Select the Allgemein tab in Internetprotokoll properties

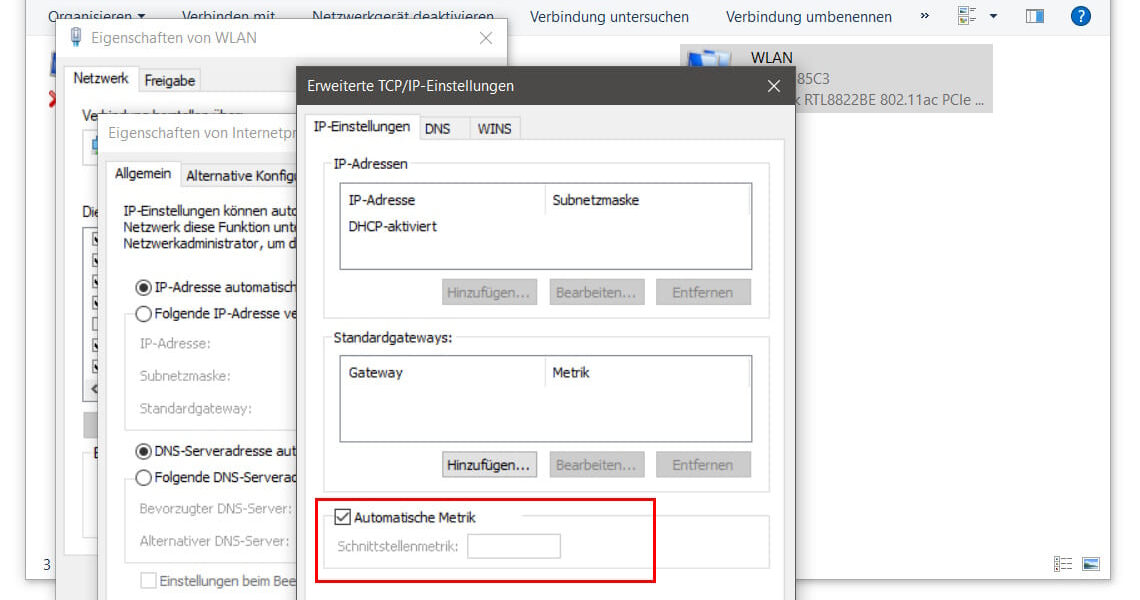point(142,174)
